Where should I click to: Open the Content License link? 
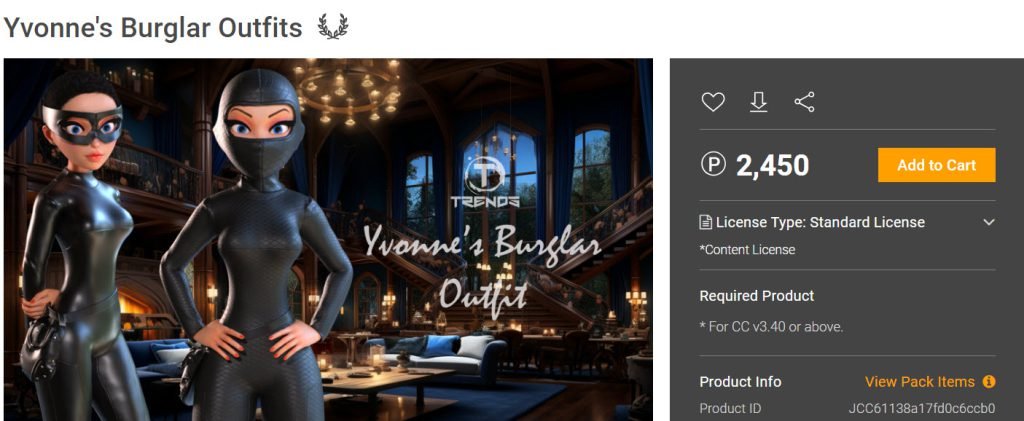[x=747, y=249]
